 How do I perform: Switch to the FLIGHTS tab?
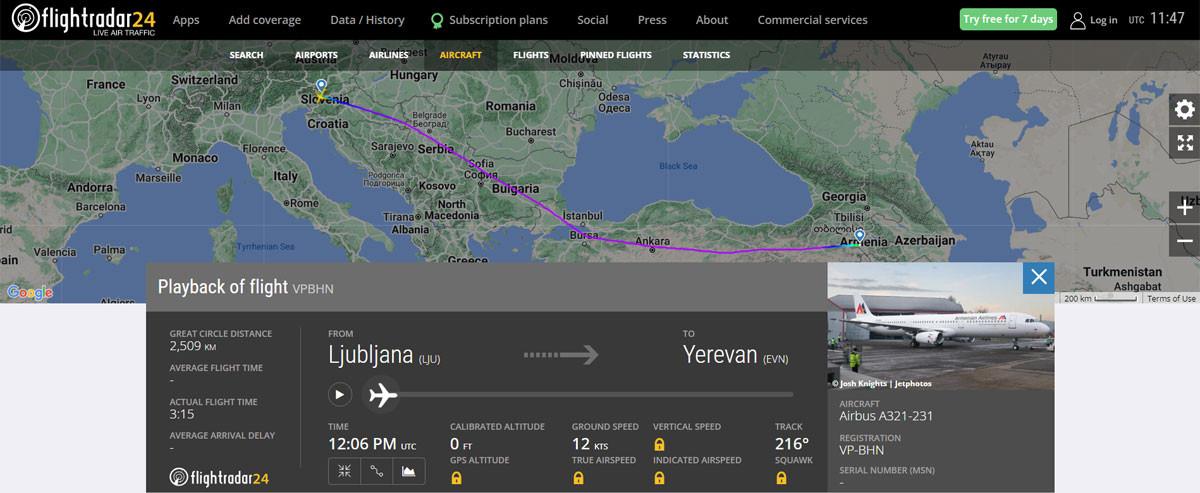point(531,55)
